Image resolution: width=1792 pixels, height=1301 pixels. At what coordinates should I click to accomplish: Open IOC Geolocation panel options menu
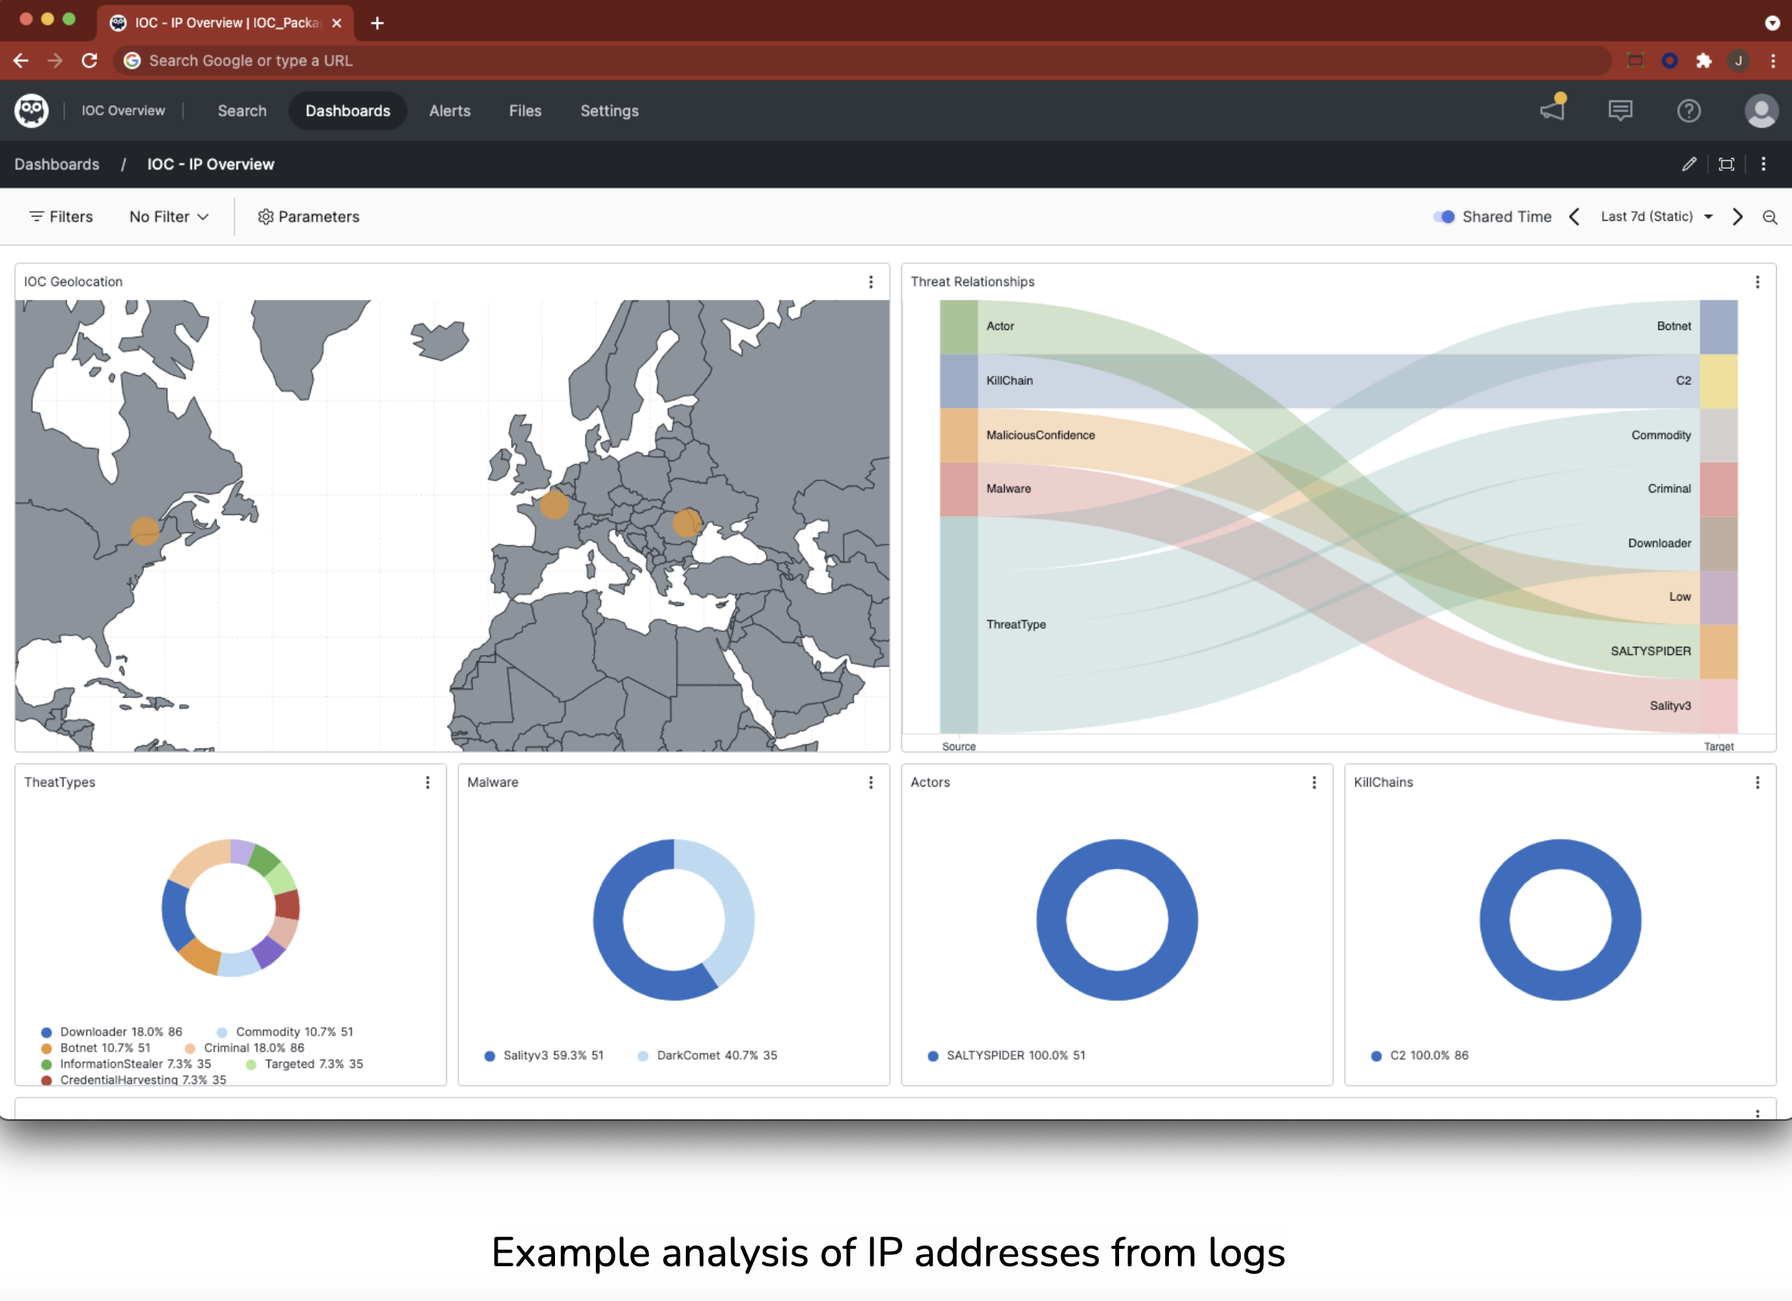pyautogui.click(x=871, y=282)
